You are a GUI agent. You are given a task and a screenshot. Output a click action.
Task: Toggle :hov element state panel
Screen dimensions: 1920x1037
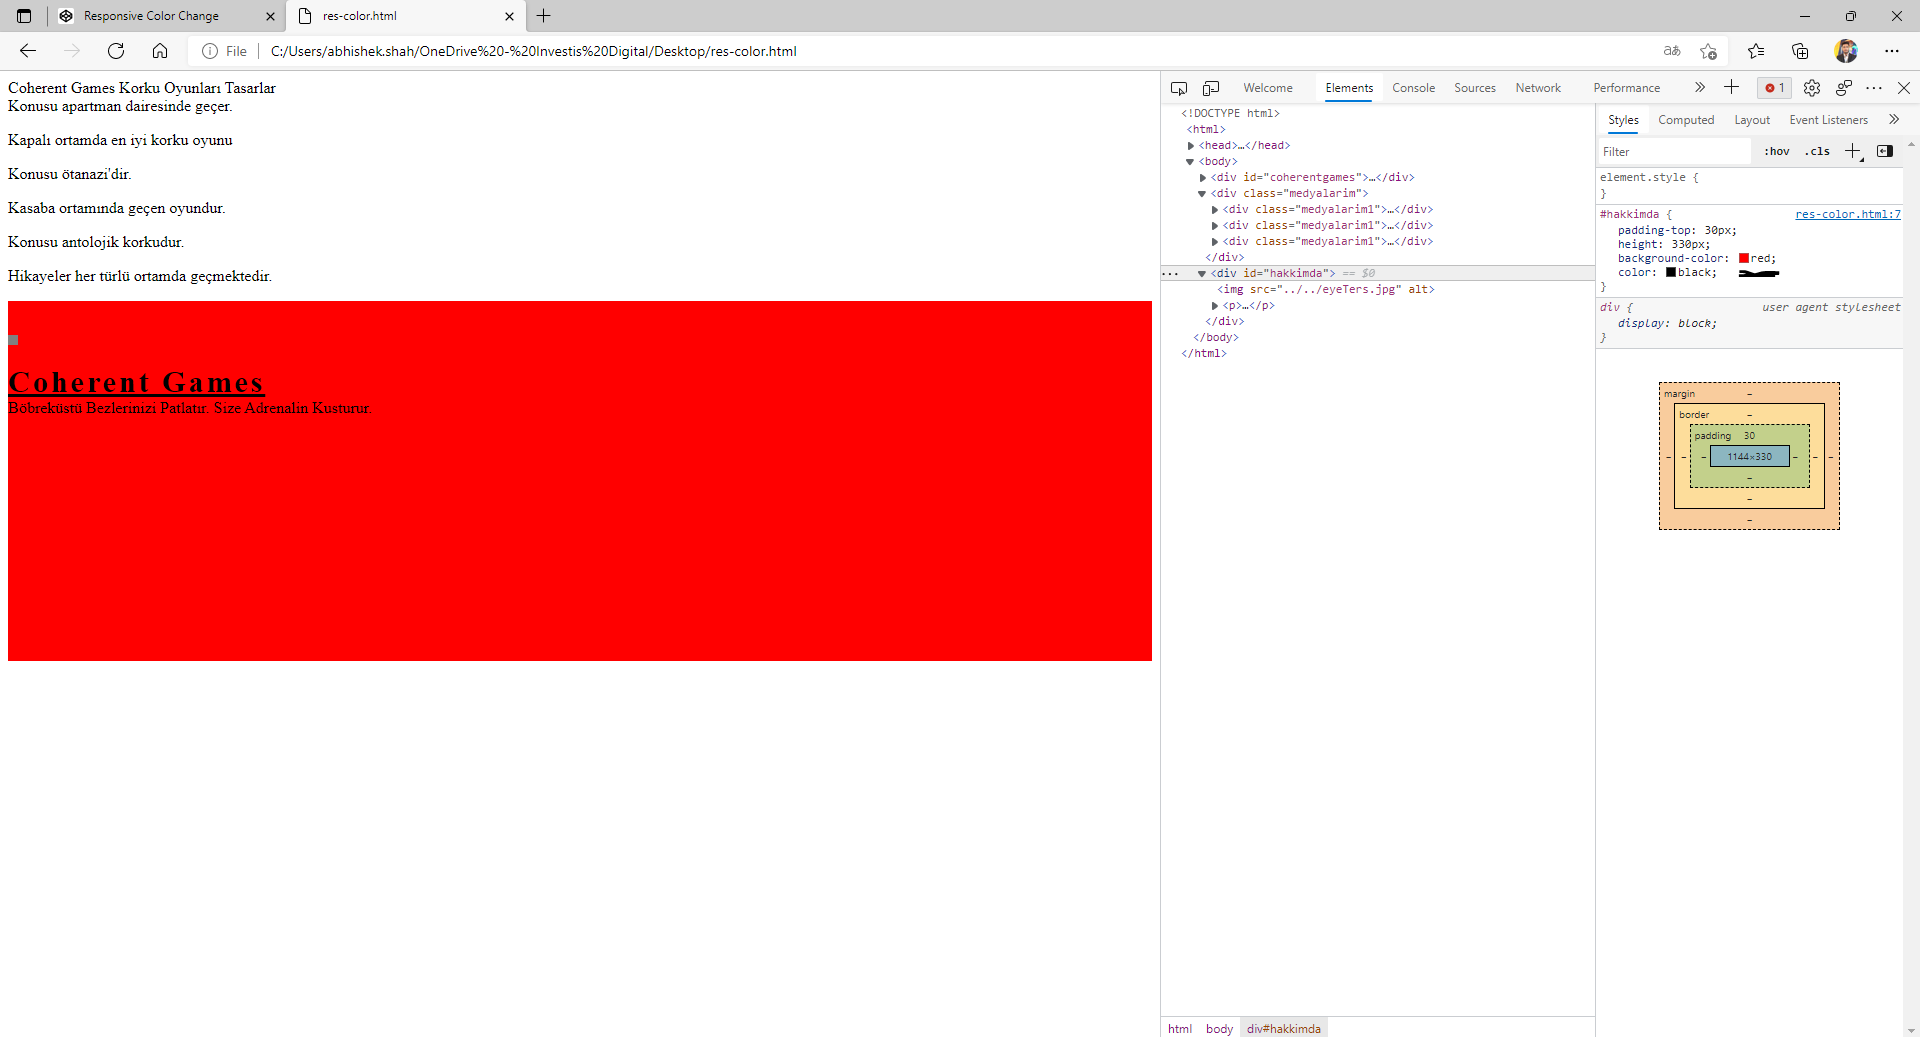pyautogui.click(x=1777, y=151)
